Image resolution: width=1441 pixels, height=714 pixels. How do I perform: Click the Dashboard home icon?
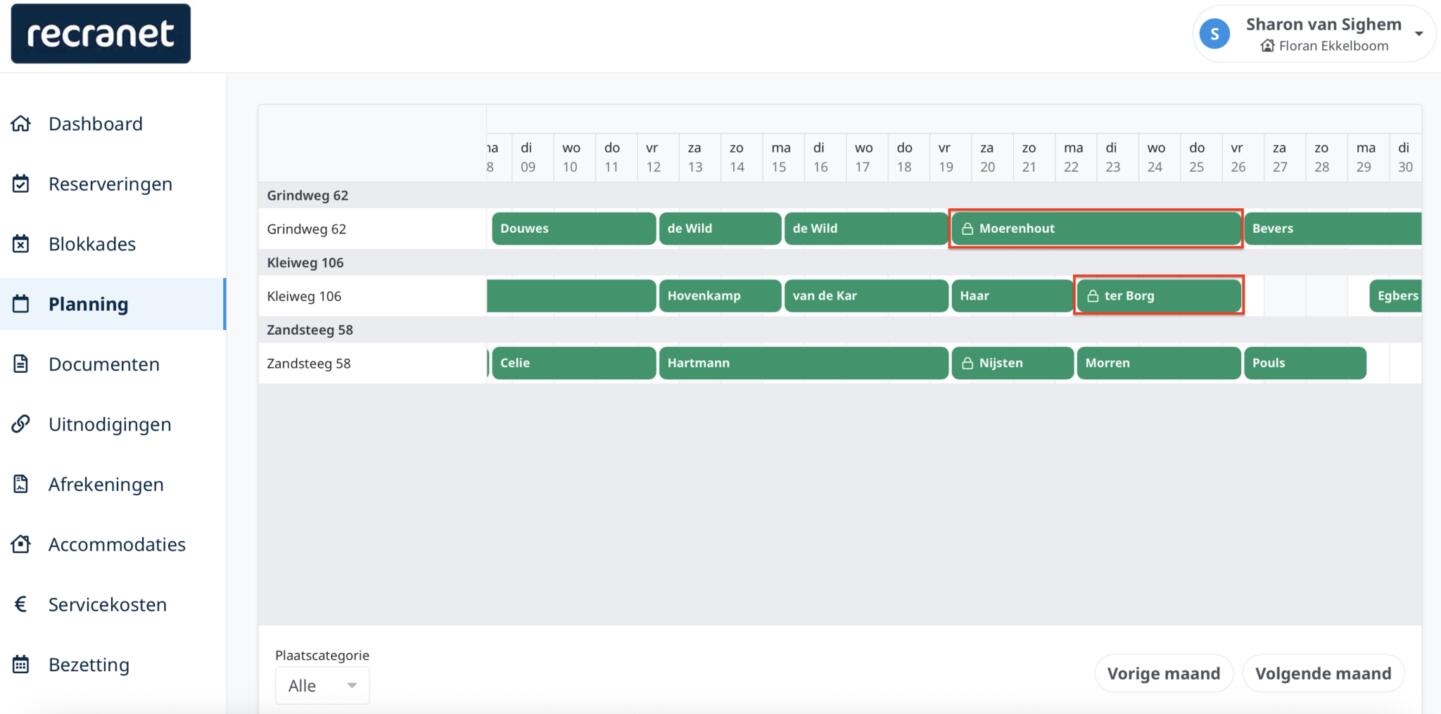coord(20,124)
